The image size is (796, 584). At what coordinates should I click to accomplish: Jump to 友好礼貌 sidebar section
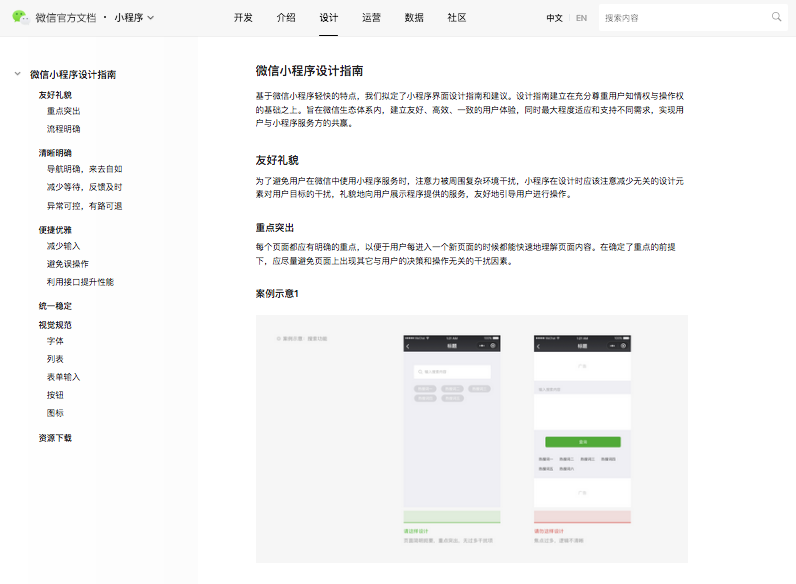(55, 95)
